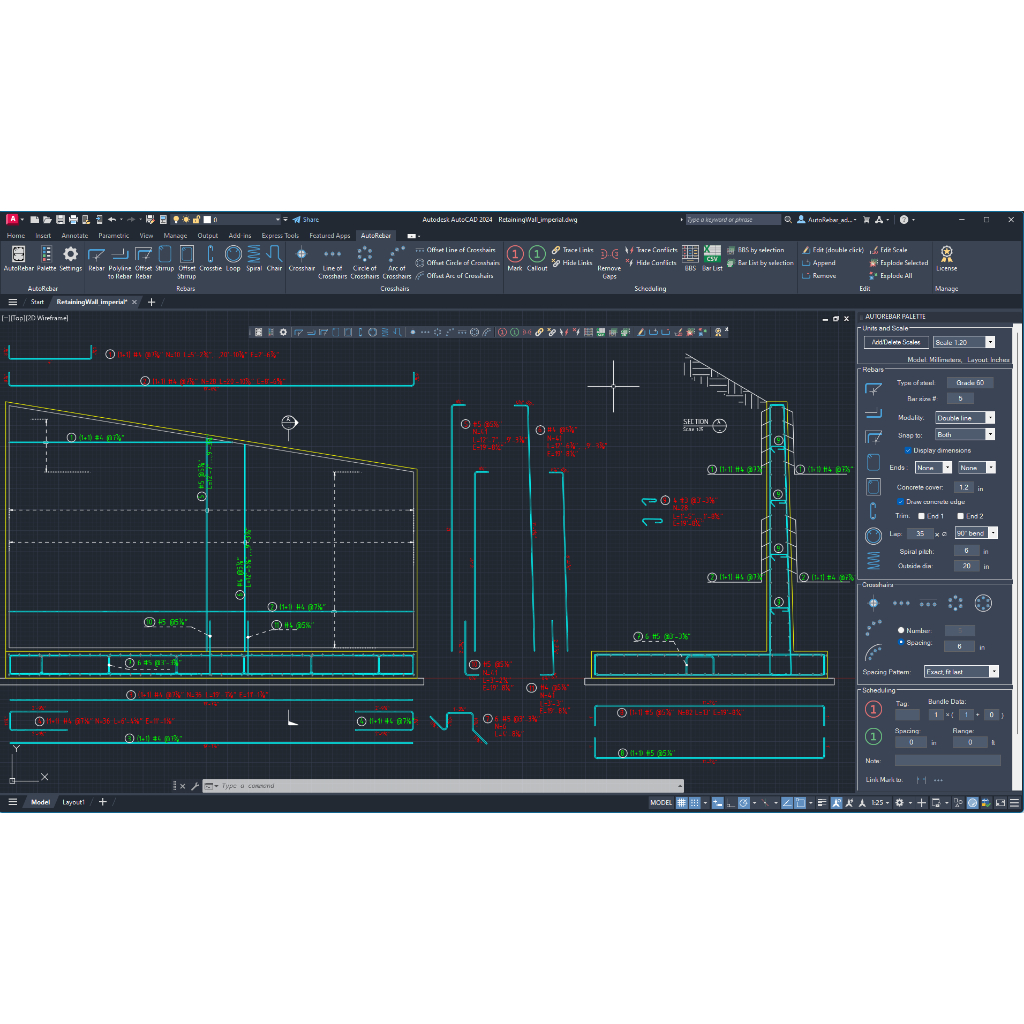Click the Bar size # field
The height and width of the screenshot is (1024, 1024).
coord(960,398)
